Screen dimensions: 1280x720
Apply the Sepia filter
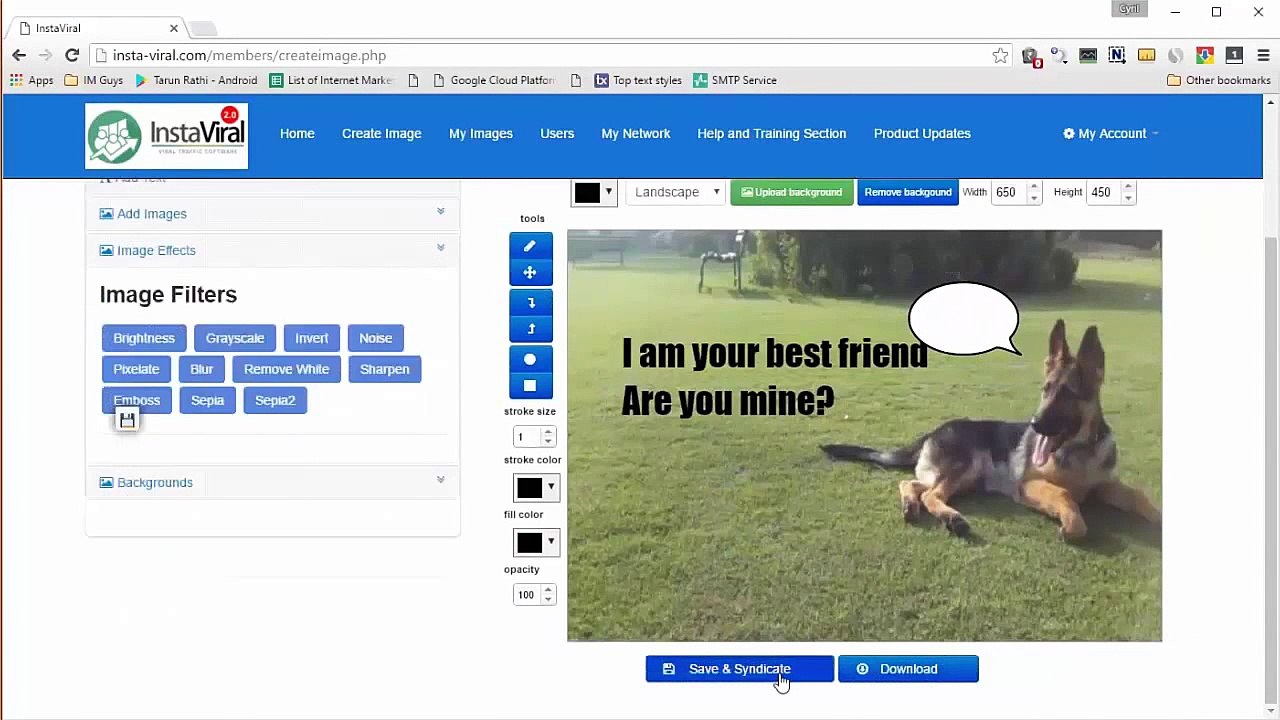point(207,400)
